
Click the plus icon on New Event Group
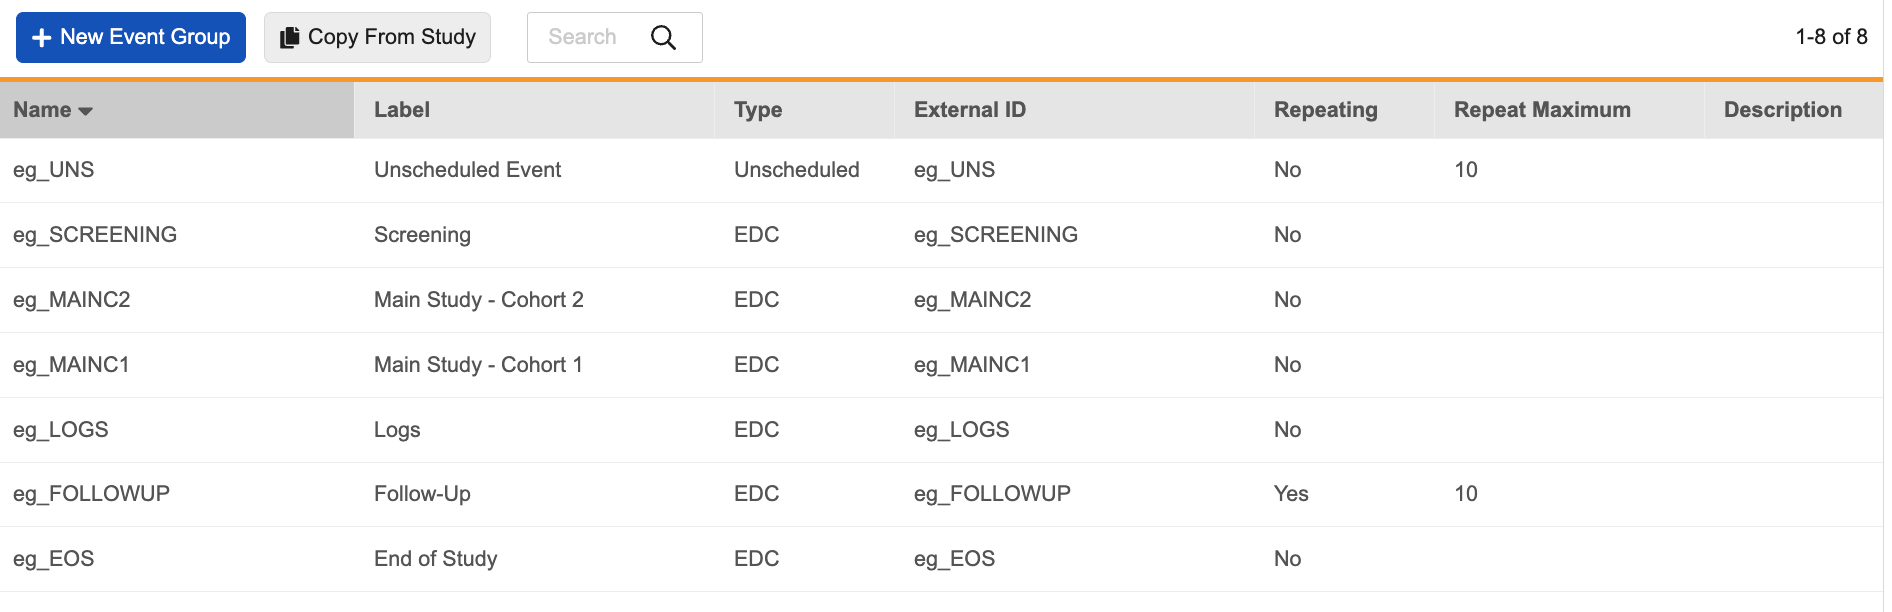[x=42, y=38]
